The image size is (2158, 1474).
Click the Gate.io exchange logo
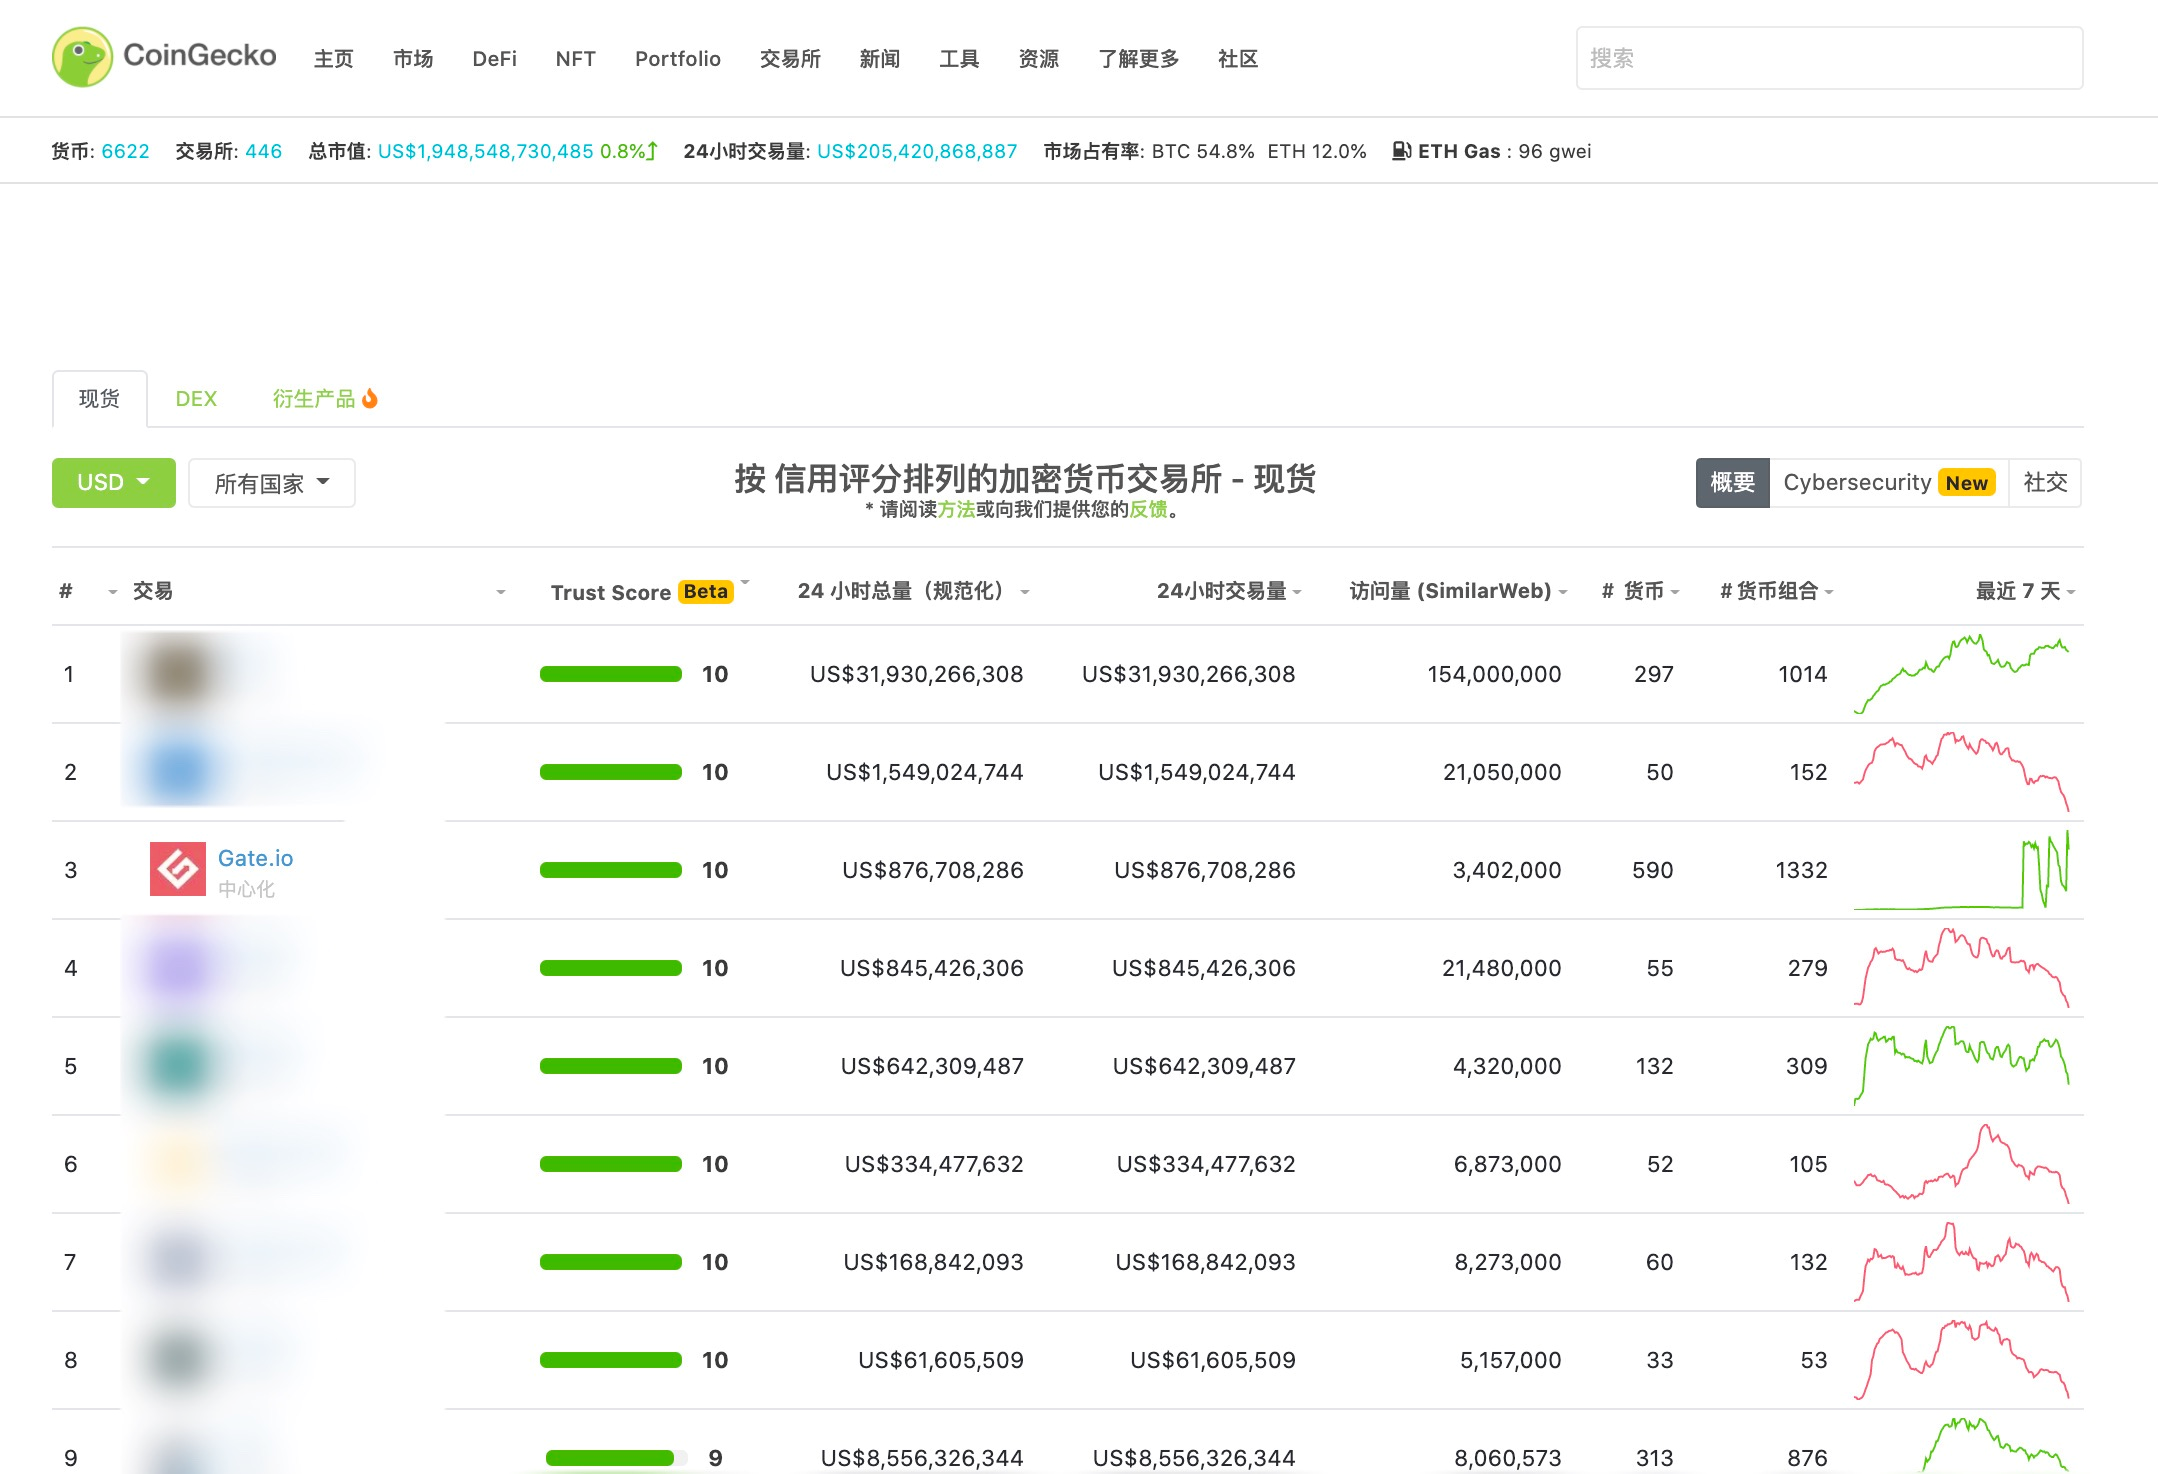177,869
